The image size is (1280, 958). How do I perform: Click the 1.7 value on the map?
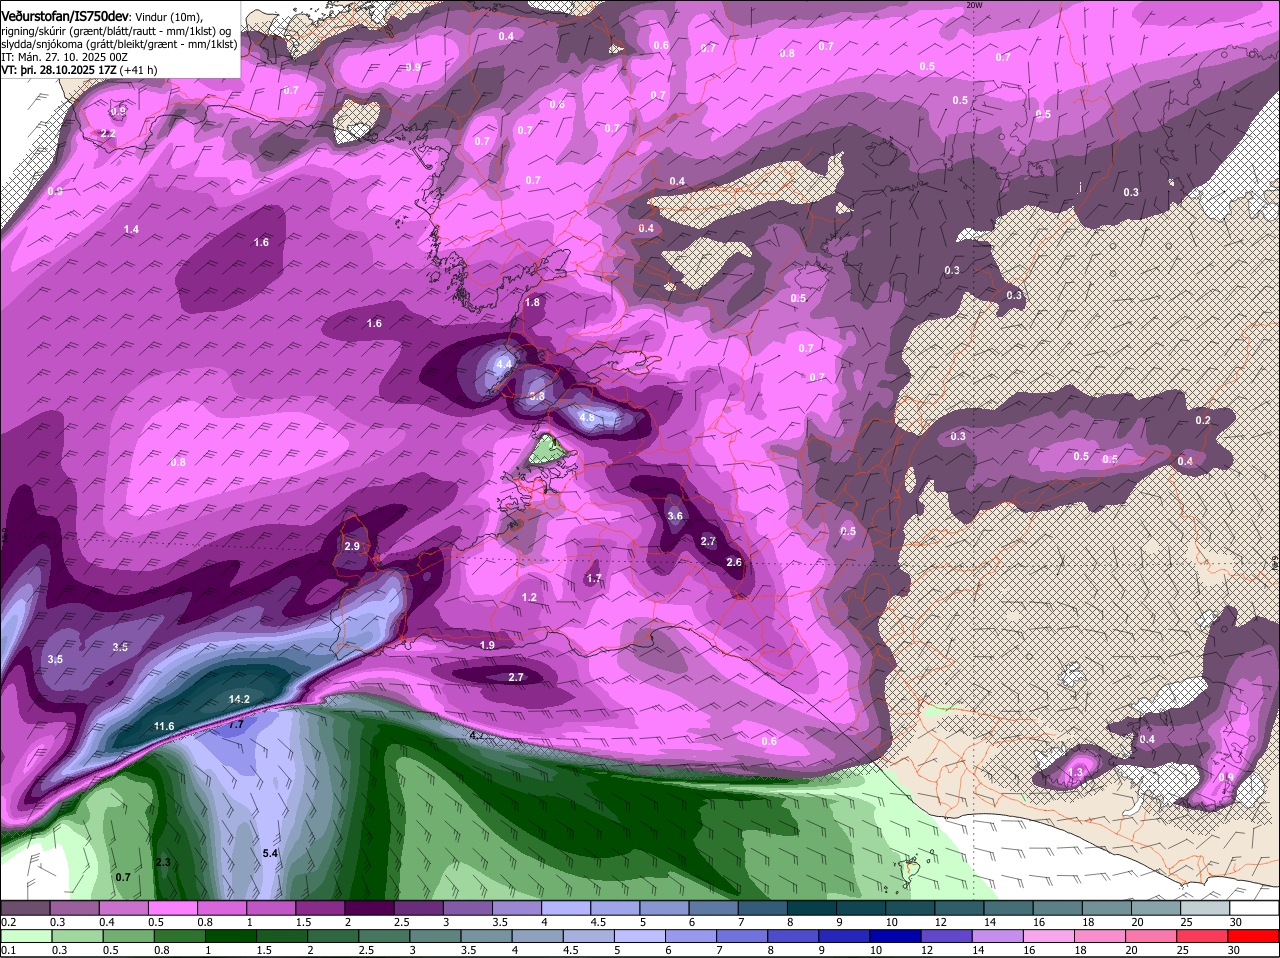(x=594, y=579)
